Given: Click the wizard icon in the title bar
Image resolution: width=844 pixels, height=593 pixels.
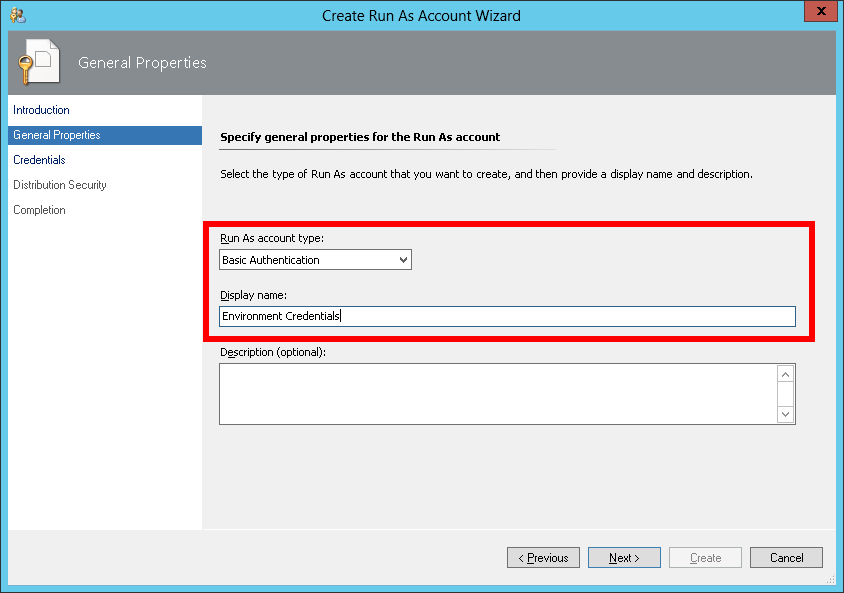Looking at the screenshot, I should [17, 15].
